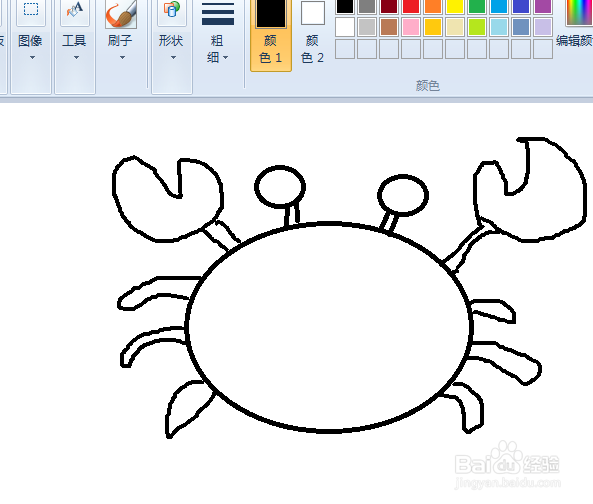Click the first empty custom color slot
This screenshot has height=504, width=593.
(x=345, y=49)
